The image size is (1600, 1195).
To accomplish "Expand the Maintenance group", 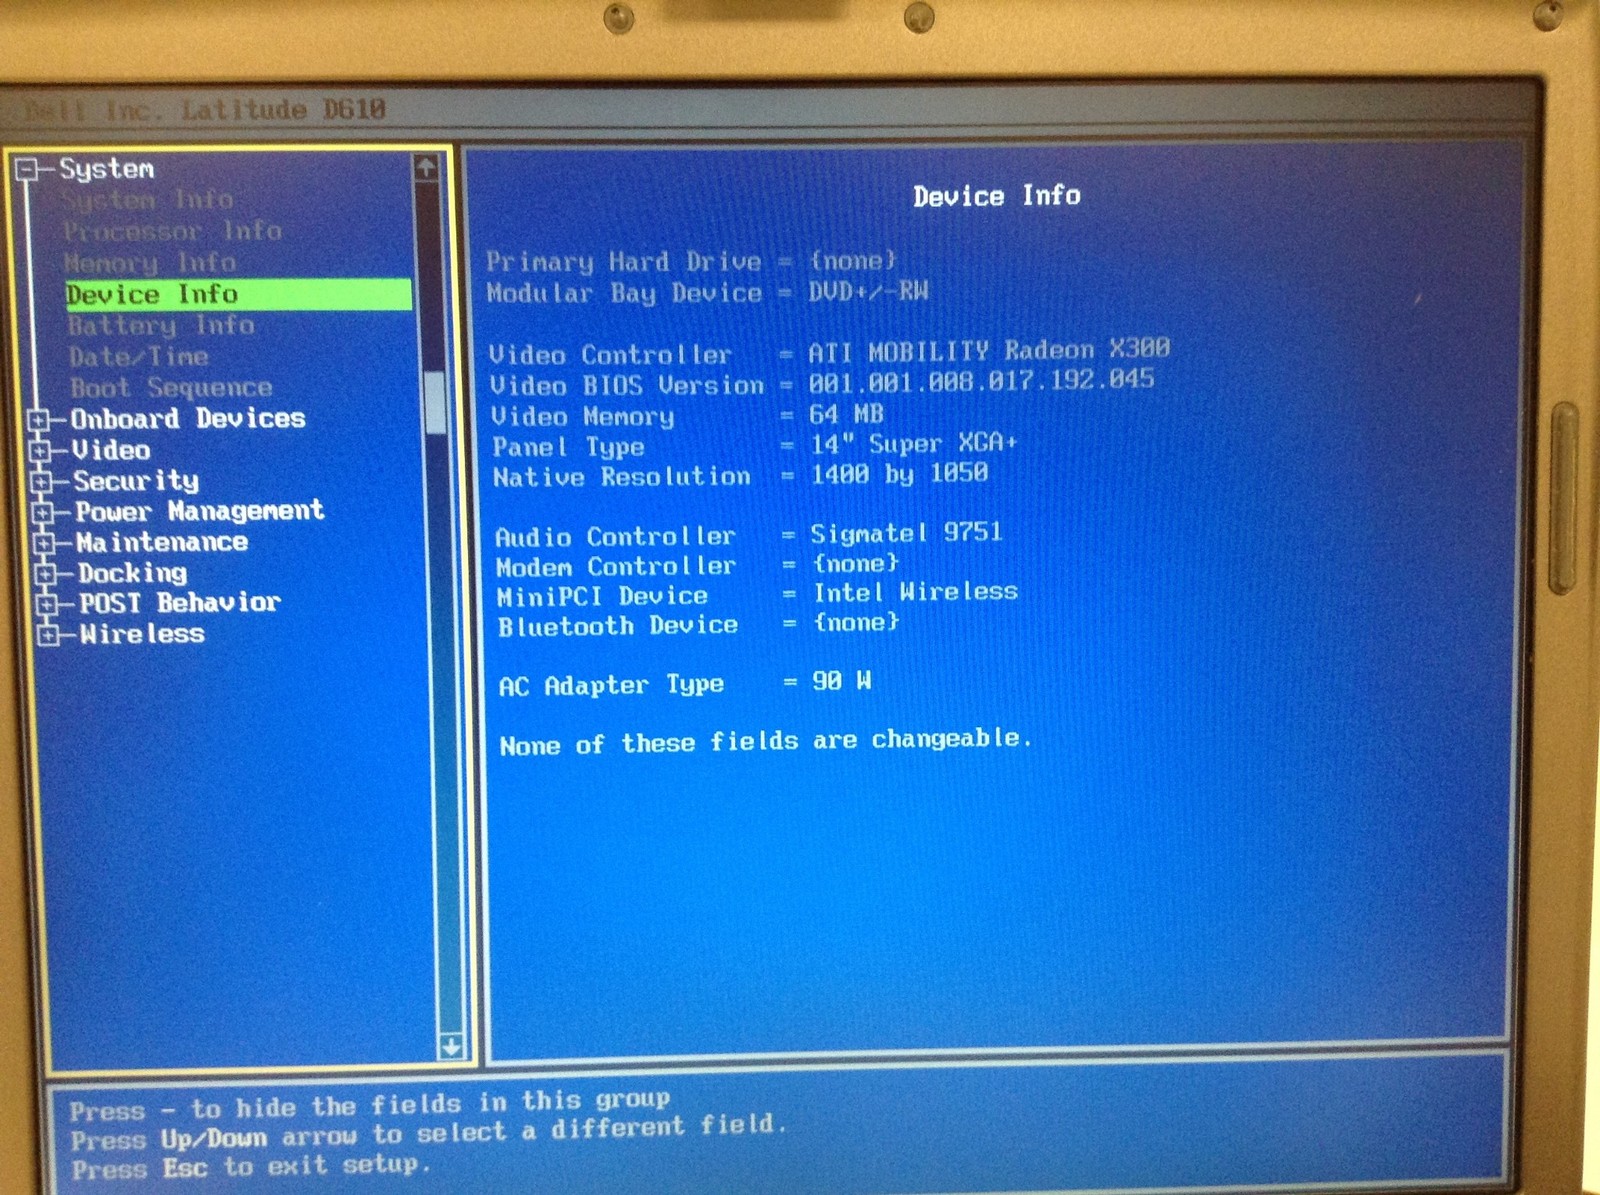I will [x=44, y=543].
